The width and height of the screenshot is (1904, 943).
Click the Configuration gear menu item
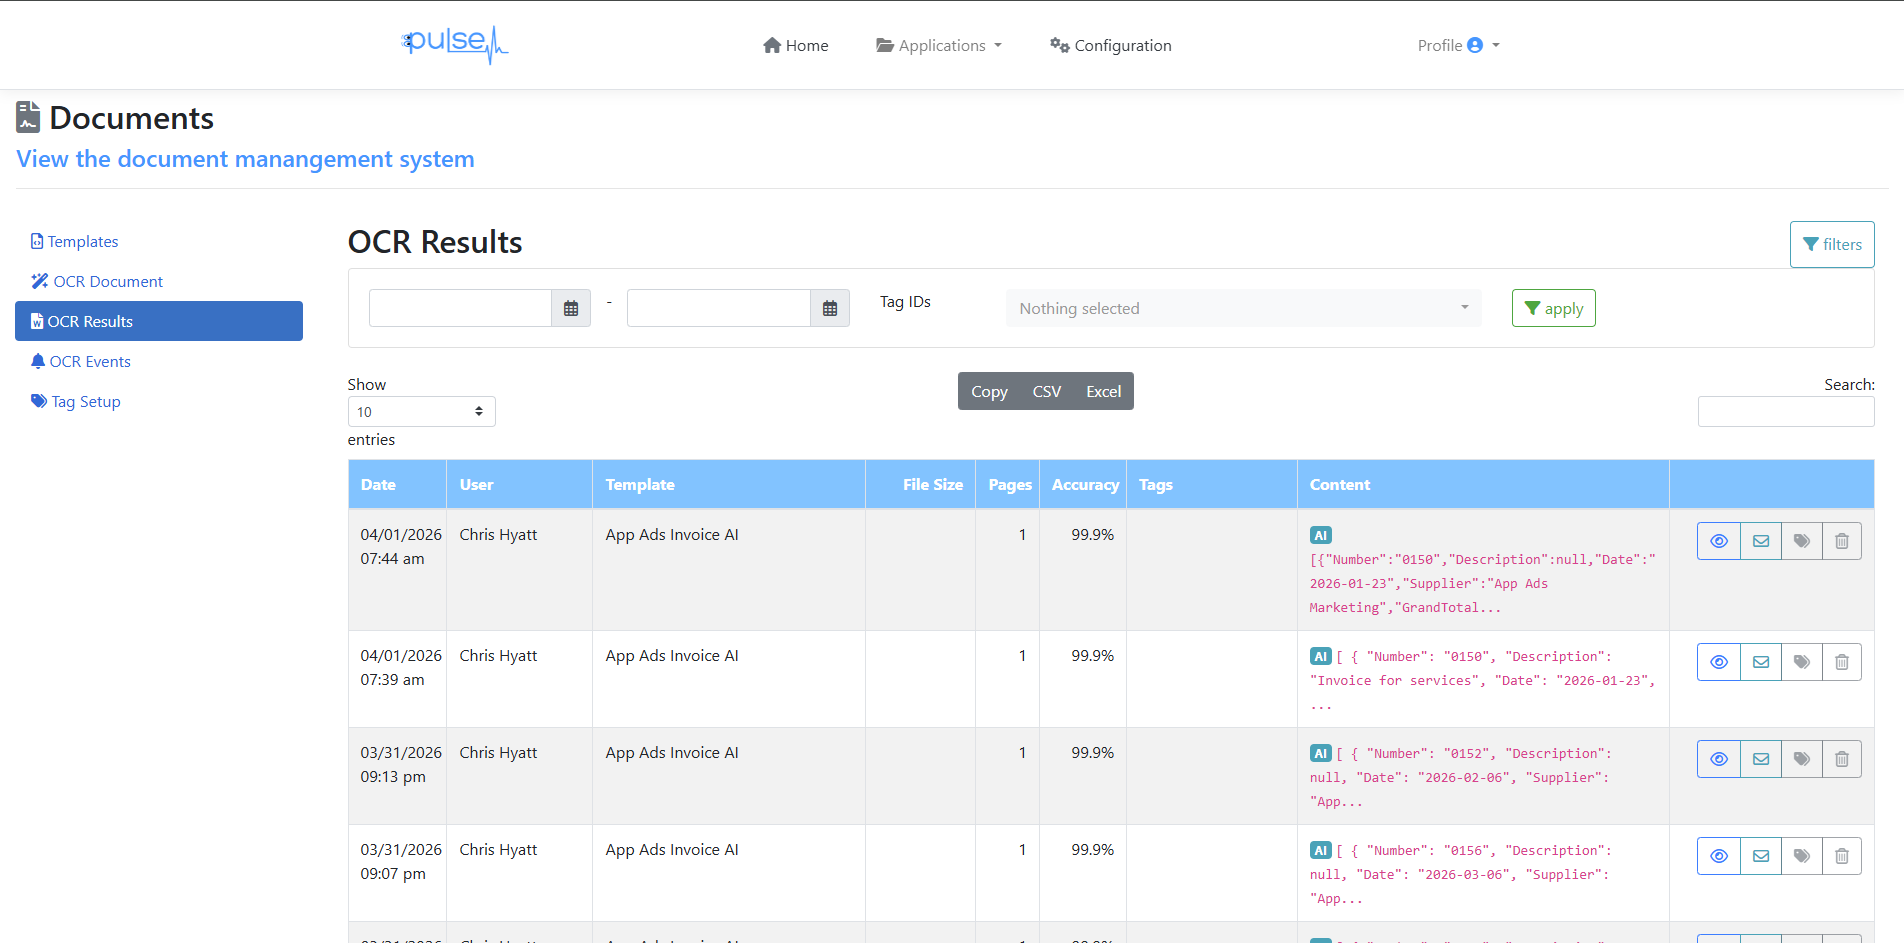(x=1110, y=45)
